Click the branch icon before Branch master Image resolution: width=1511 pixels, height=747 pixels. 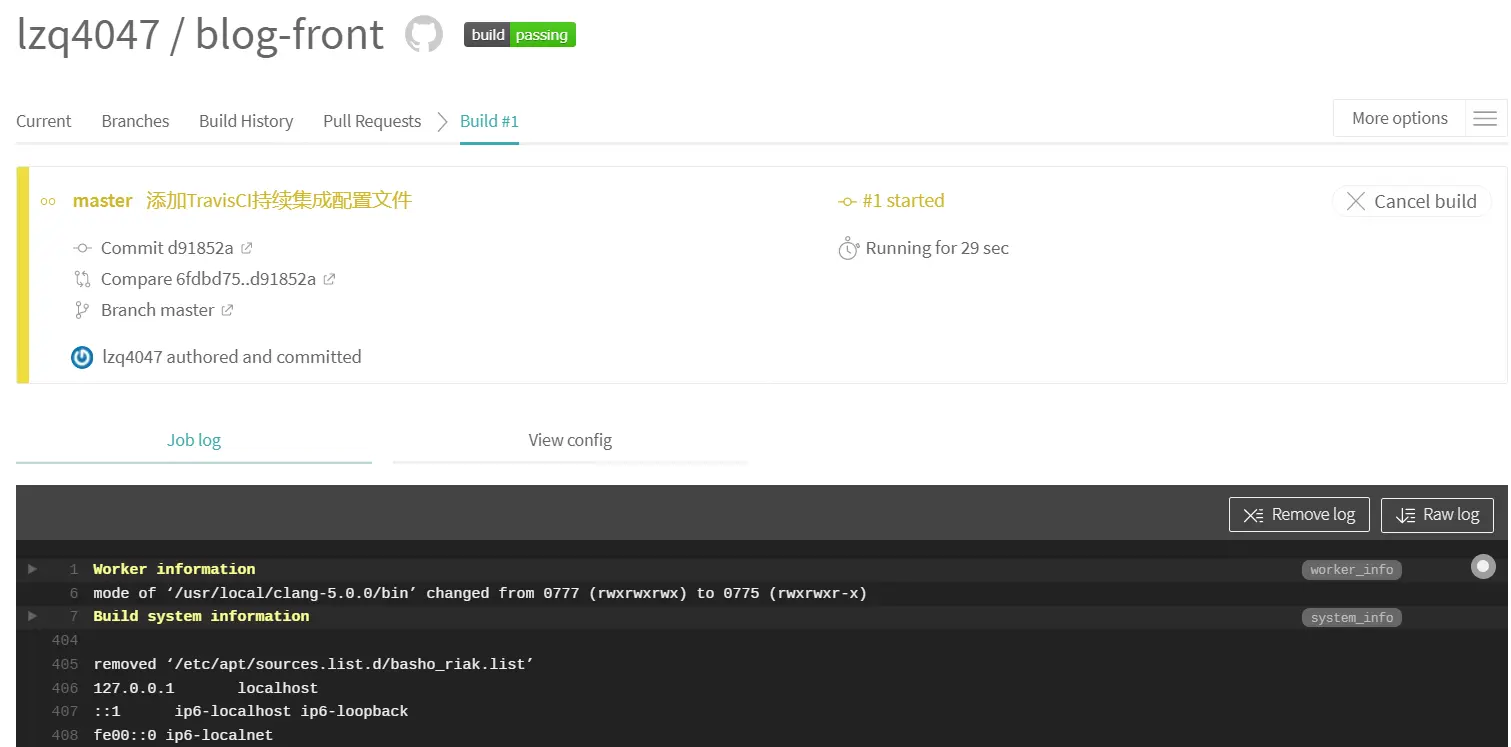83,310
